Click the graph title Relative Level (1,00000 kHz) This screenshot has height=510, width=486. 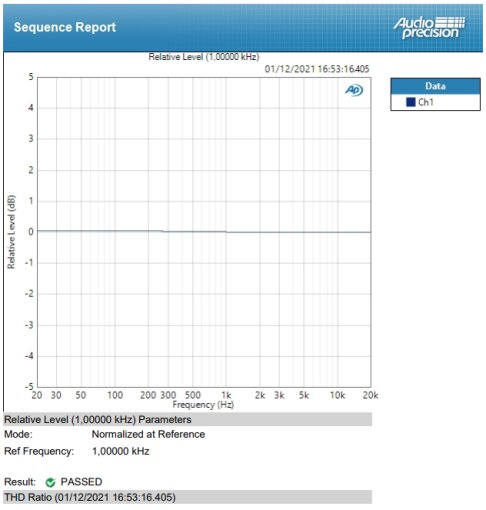pos(204,57)
